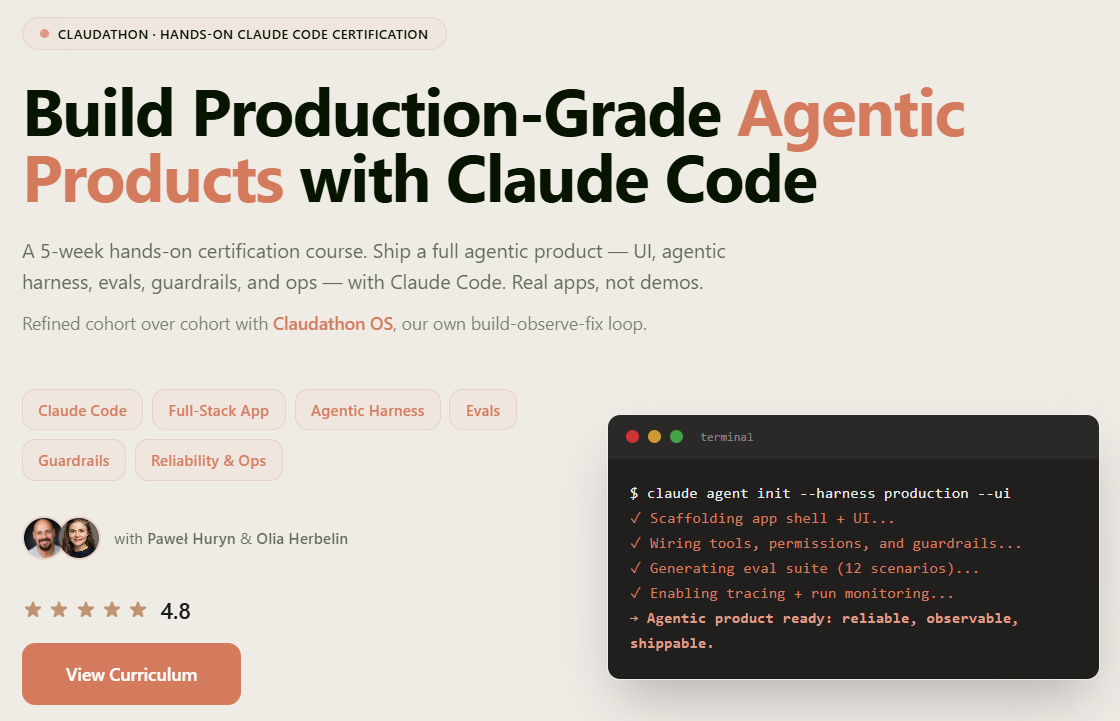
Task: Click the red terminal window dot
Action: tap(632, 437)
